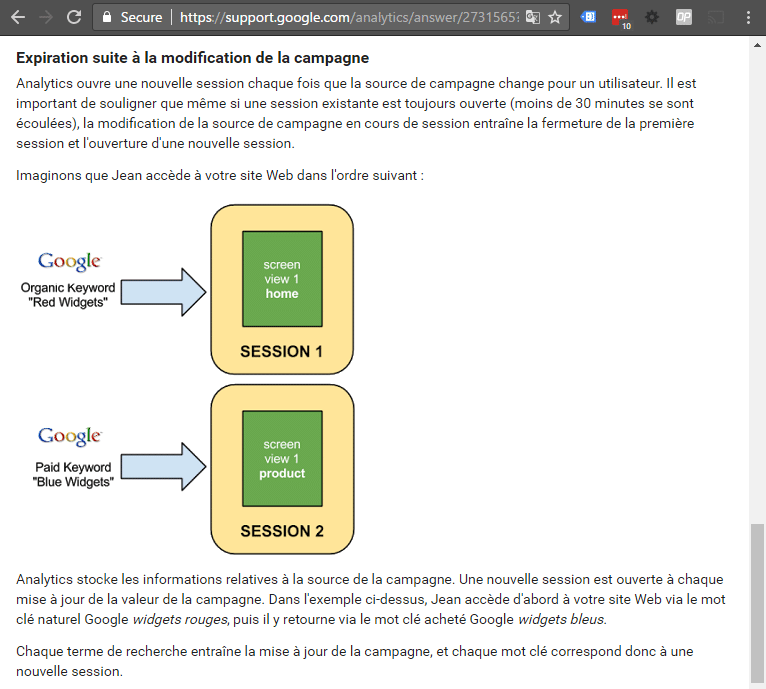Click the SESSION 2 diagram box

click(x=281, y=531)
